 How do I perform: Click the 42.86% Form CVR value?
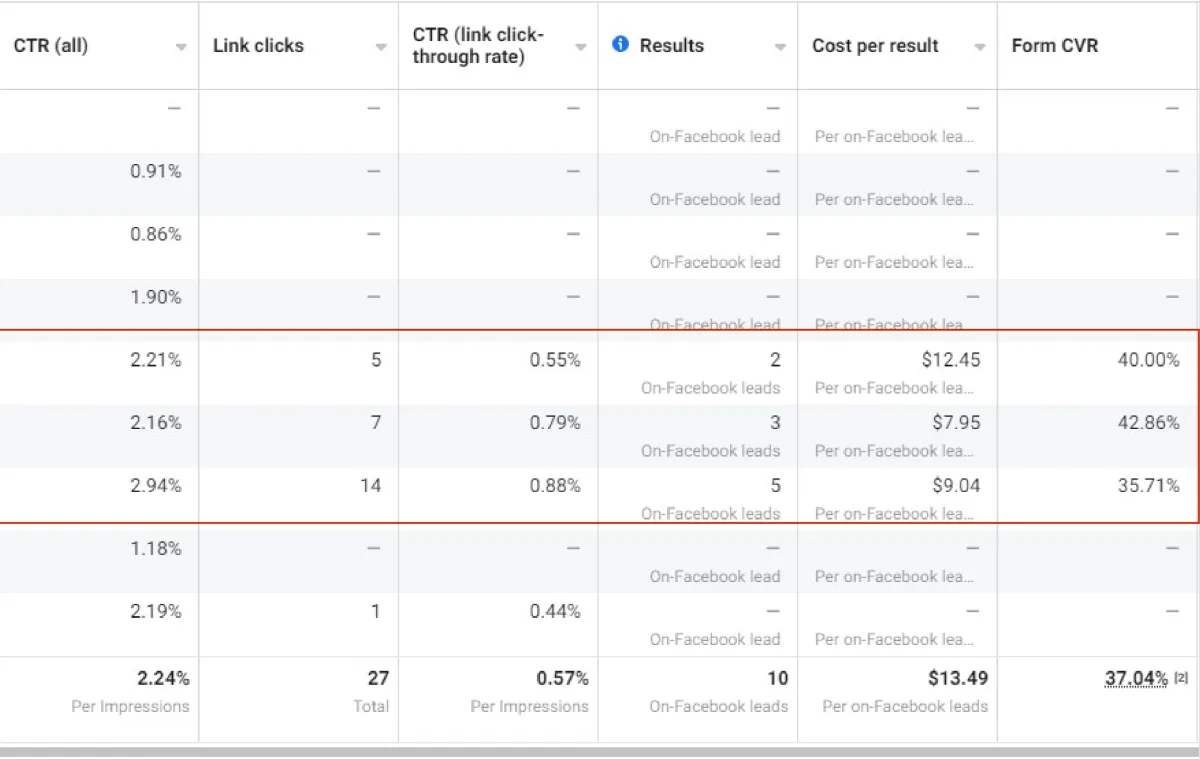coord(1148,422)
